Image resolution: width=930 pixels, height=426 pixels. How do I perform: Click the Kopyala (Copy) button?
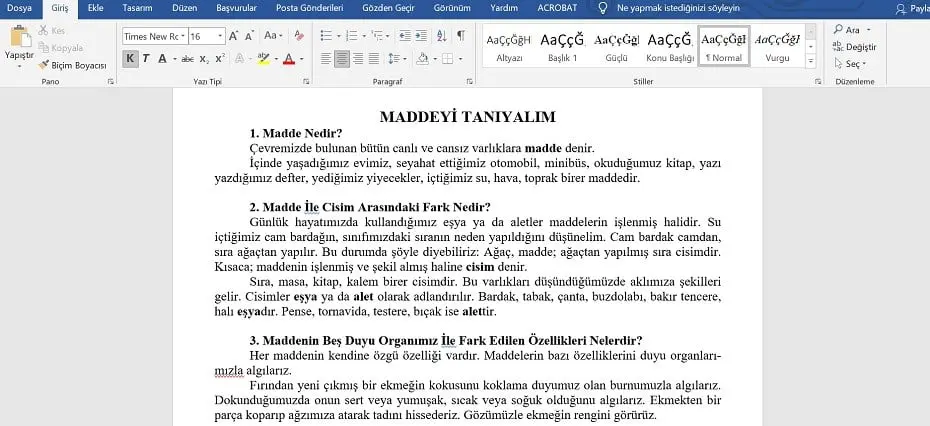(60, 47)
